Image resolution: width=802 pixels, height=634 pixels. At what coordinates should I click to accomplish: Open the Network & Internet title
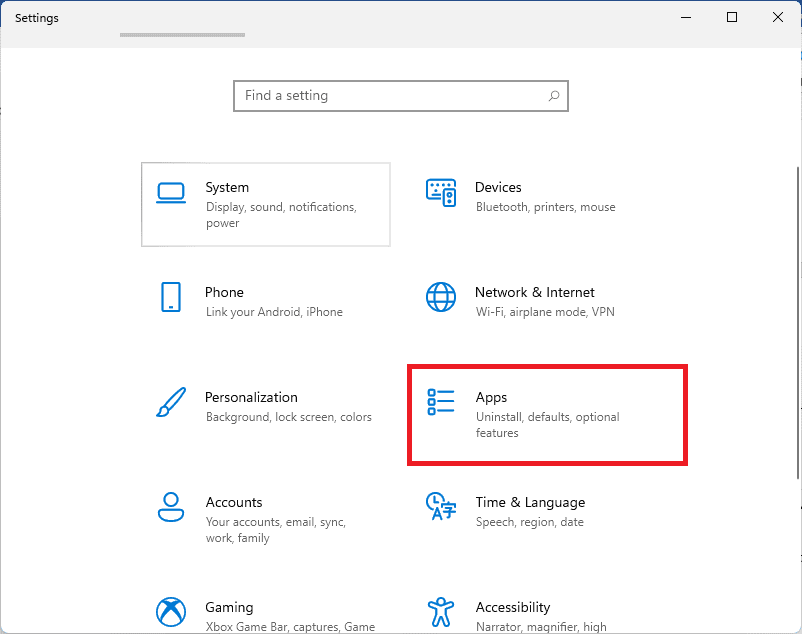coord(534,292)
